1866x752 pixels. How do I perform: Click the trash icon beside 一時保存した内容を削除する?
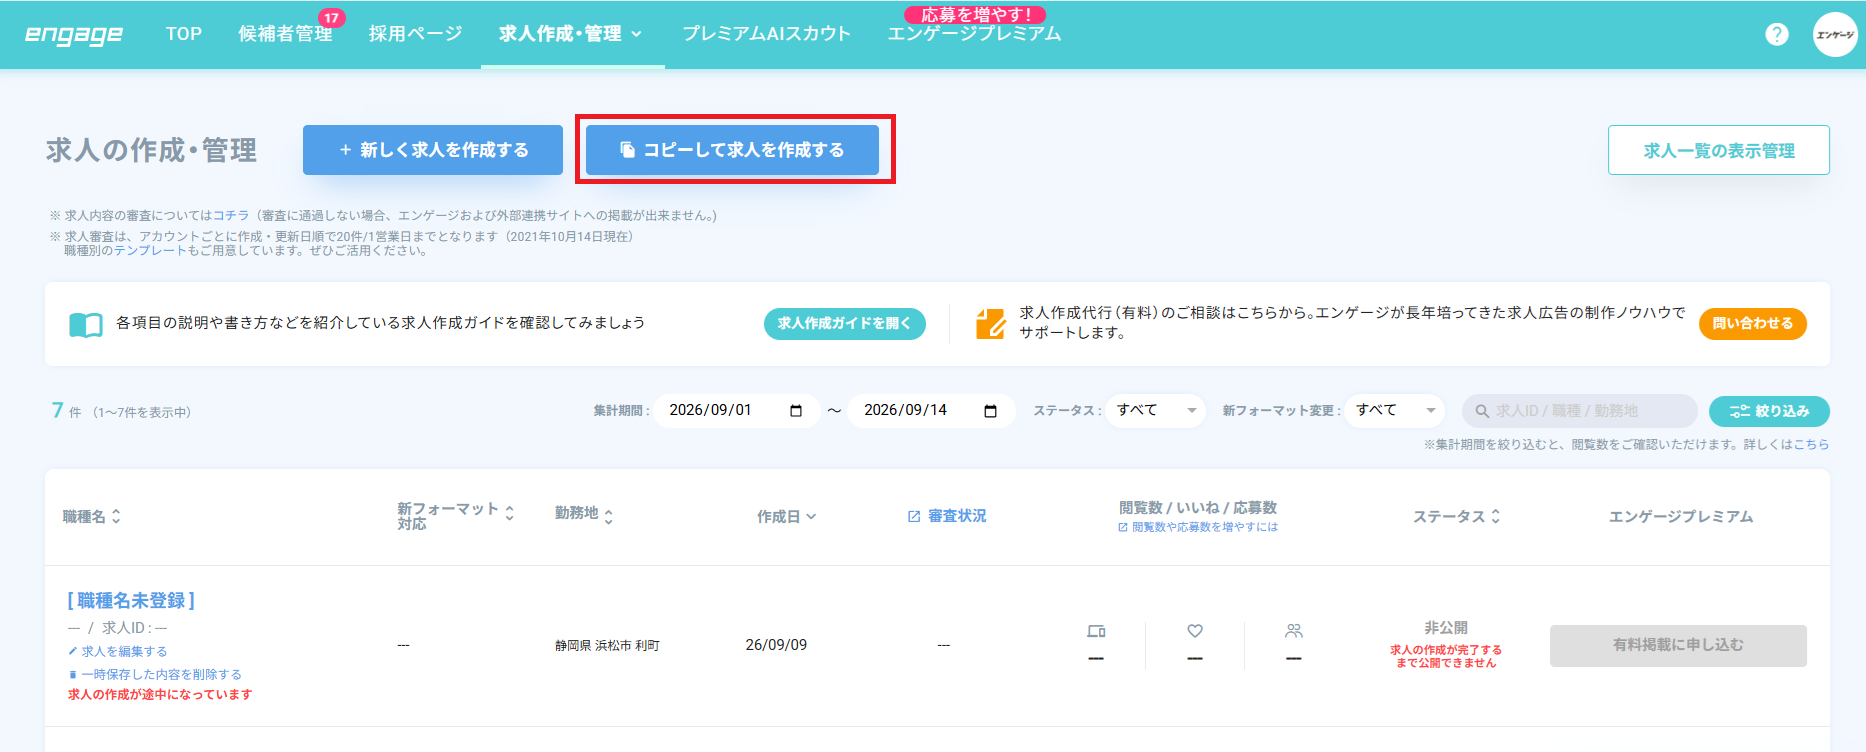(x=72, y=675)
